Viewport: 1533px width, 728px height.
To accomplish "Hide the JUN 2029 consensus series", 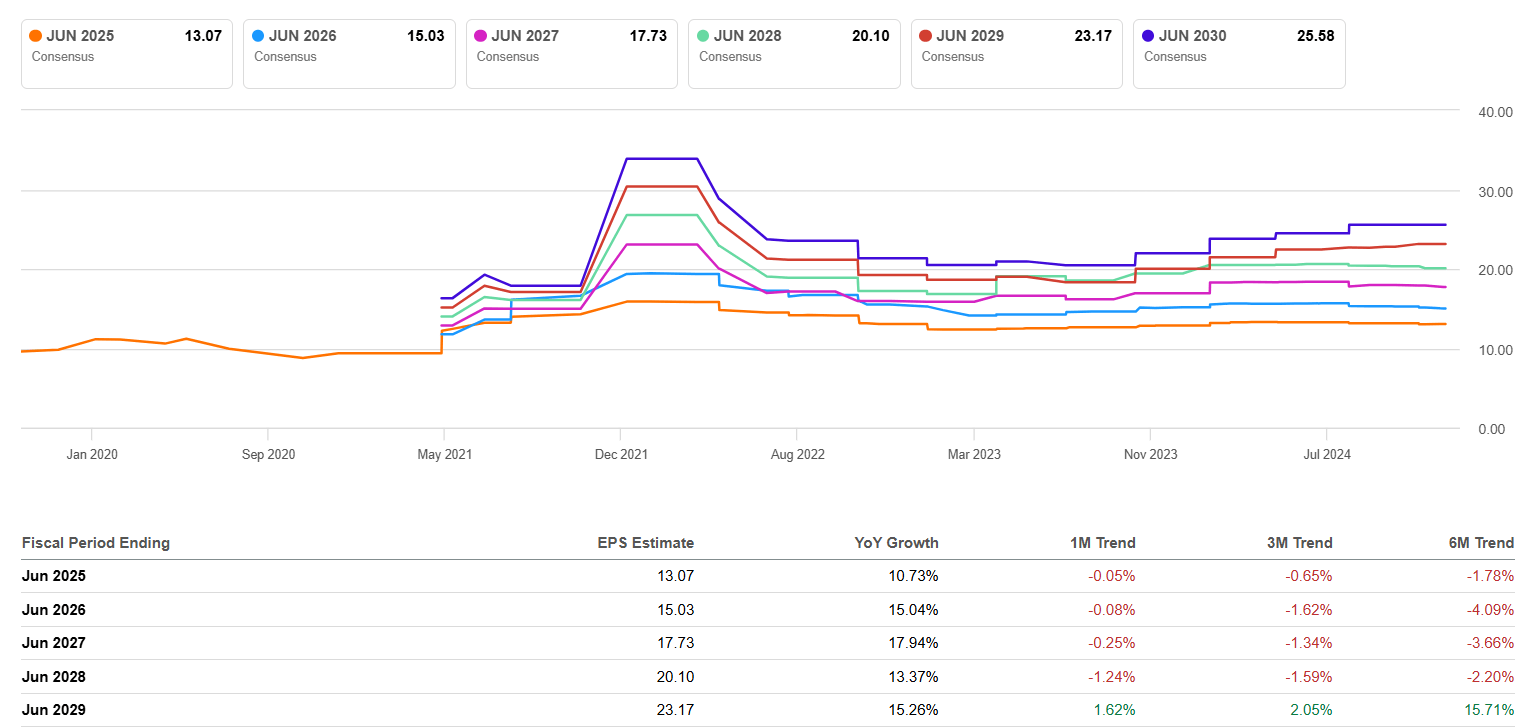I will coord(1017,54).
